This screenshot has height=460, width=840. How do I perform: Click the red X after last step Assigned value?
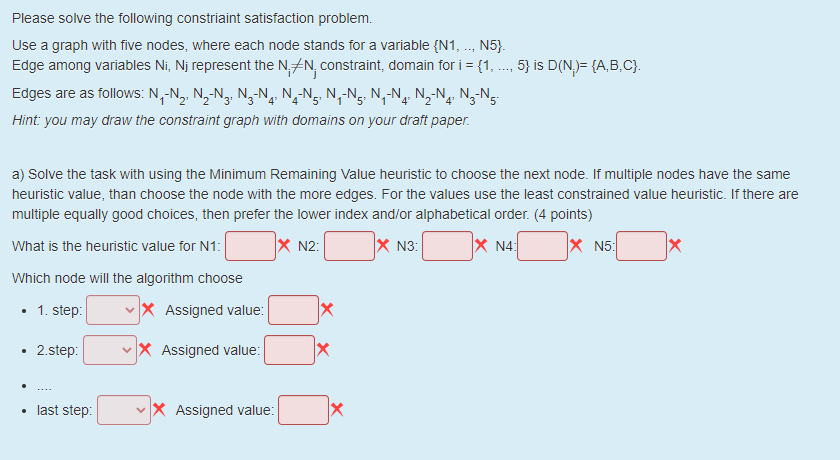[336, 409]
